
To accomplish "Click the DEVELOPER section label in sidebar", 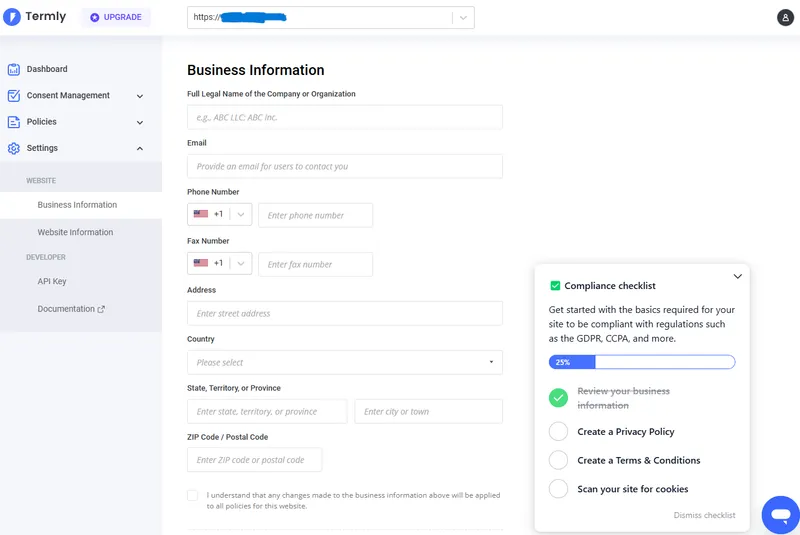I will 46,257.
